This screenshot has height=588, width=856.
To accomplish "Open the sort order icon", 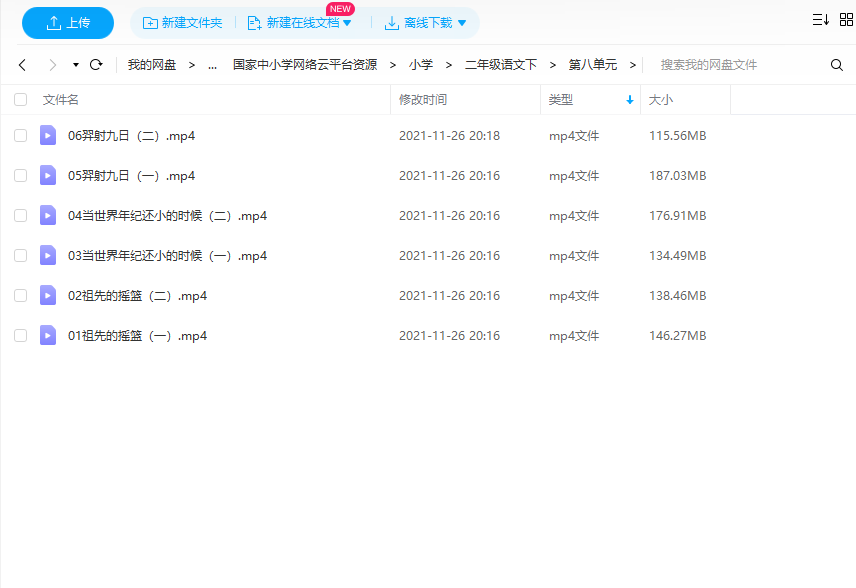I will (x=820, y=20).
